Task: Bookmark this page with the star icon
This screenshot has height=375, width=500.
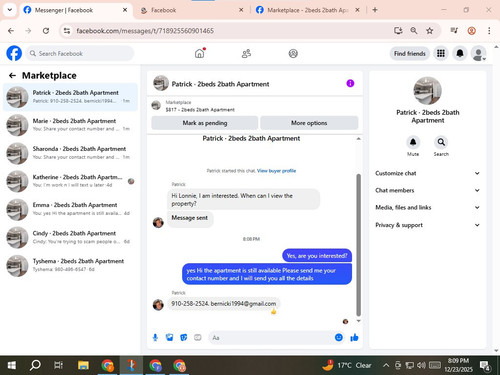Action: pyautogui.click(x=430, y=31)
